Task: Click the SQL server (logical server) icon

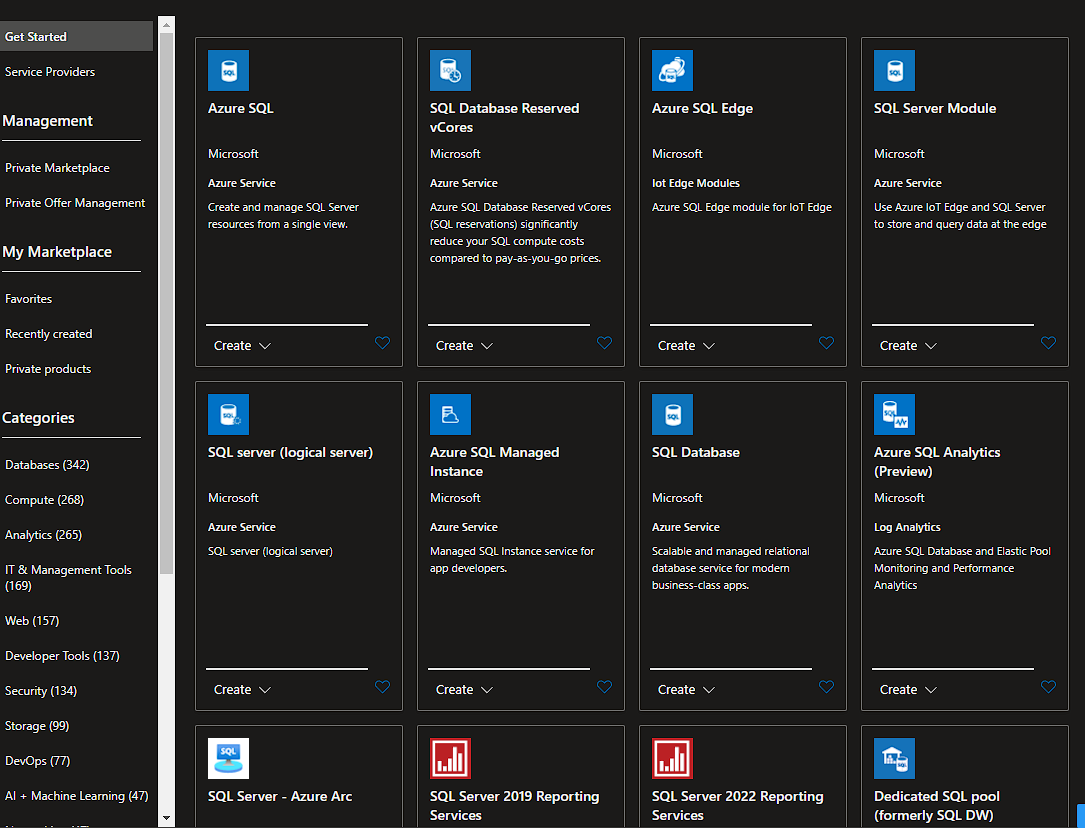Action: (x=228, y=414)
